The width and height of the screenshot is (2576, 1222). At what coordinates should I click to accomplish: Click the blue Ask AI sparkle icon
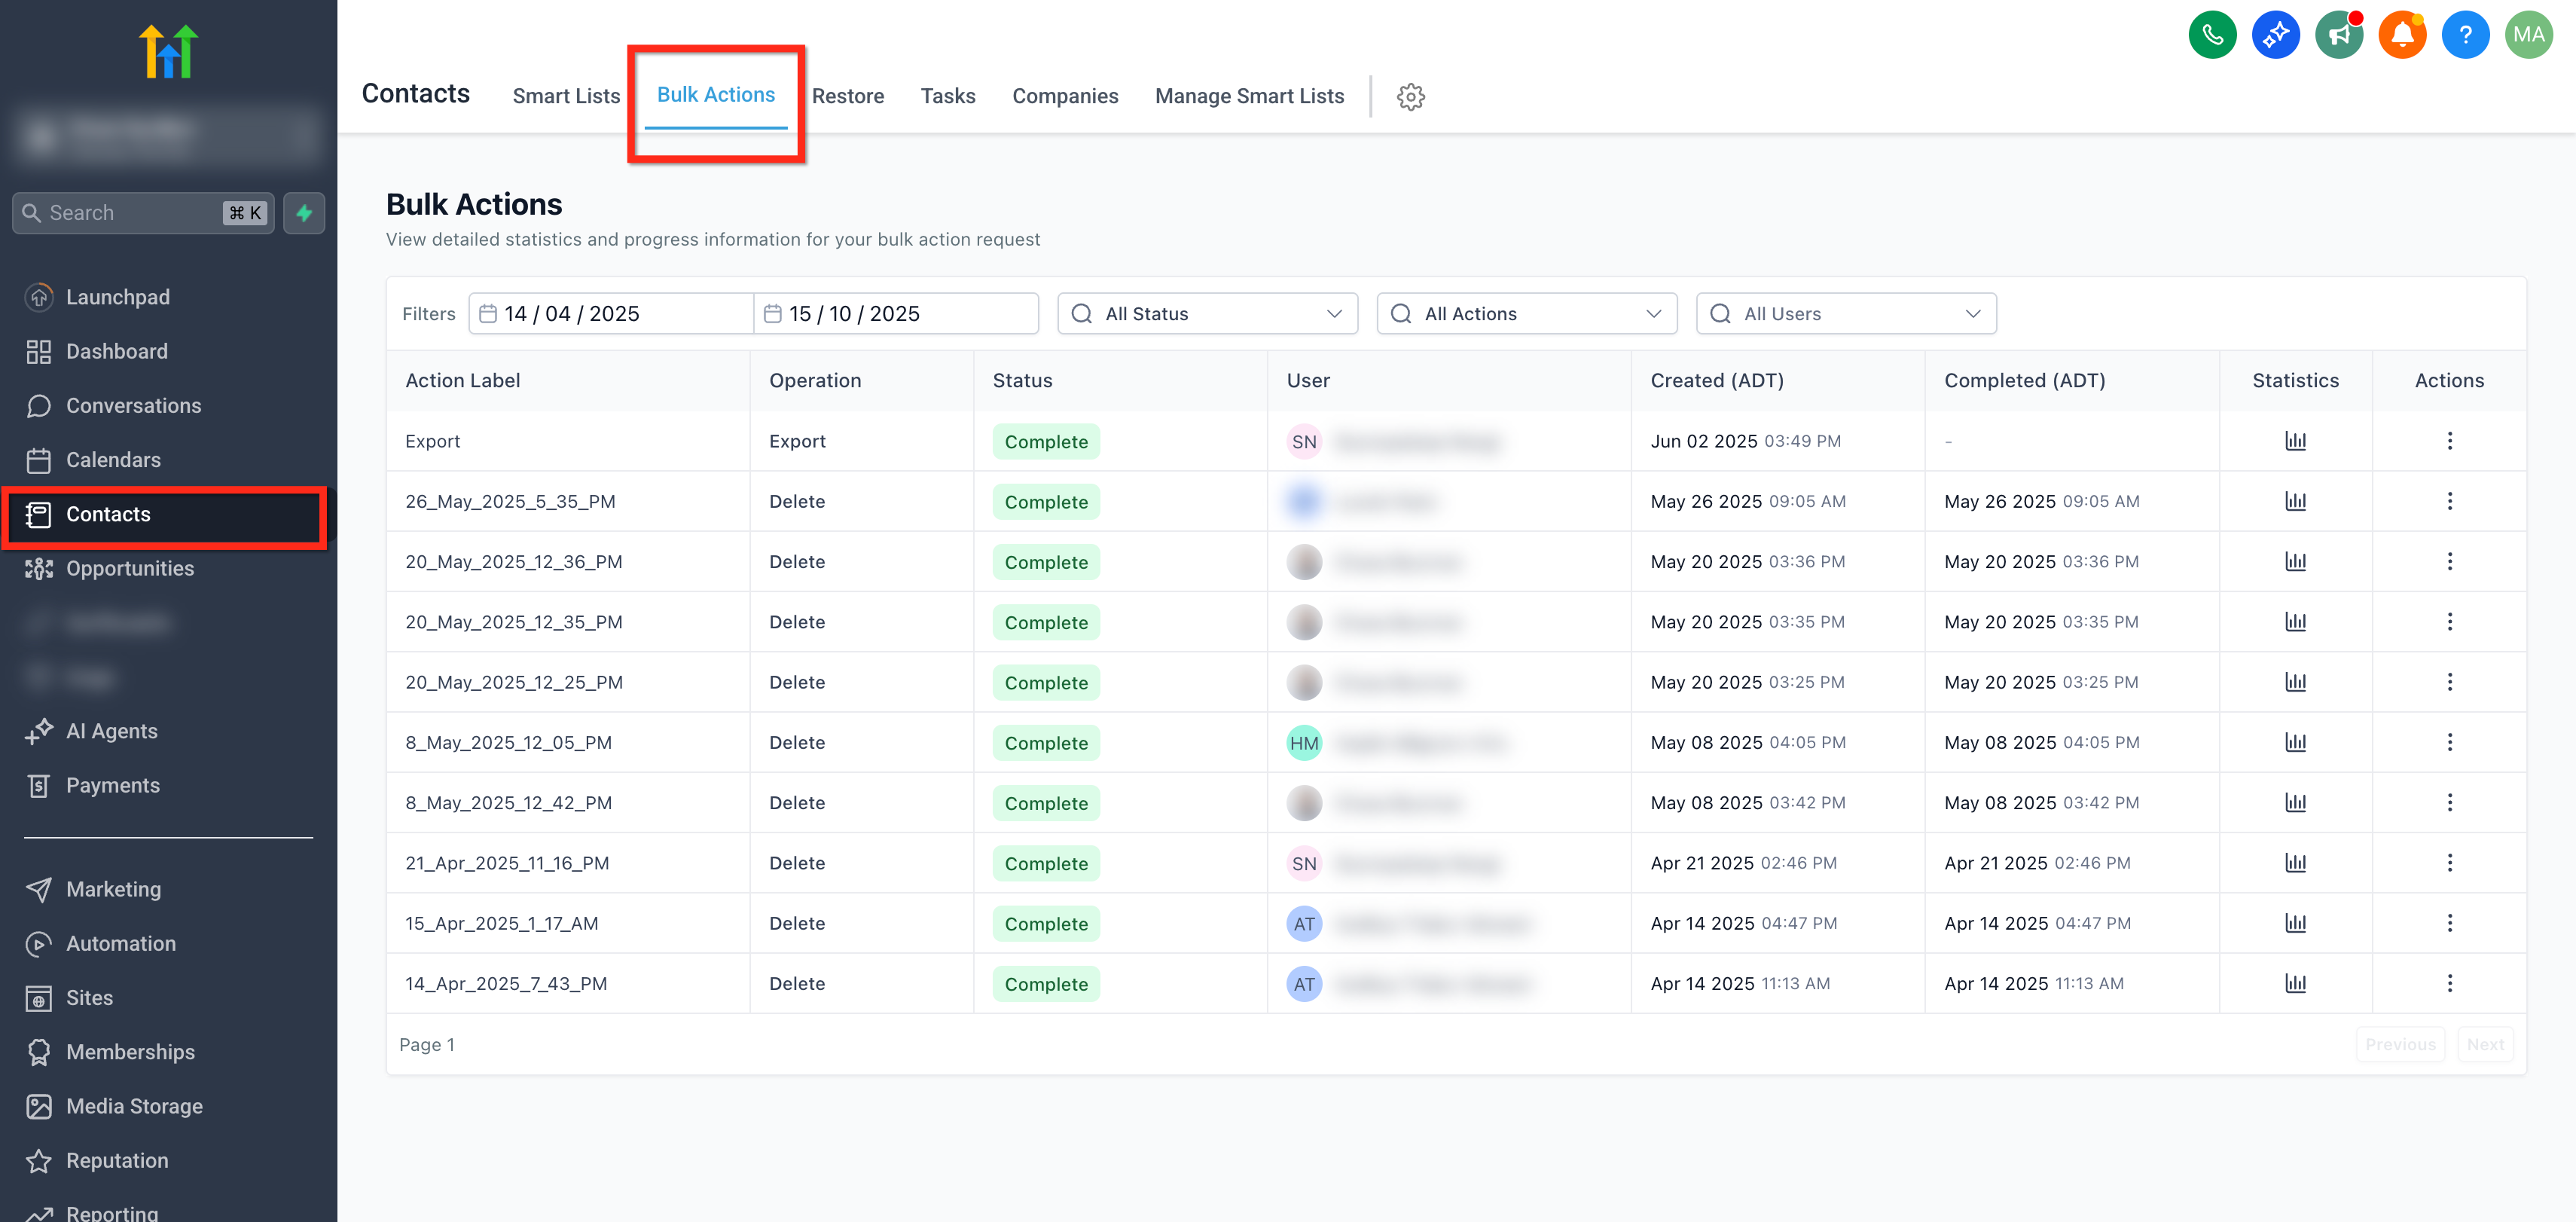[x=2274, y=36]
